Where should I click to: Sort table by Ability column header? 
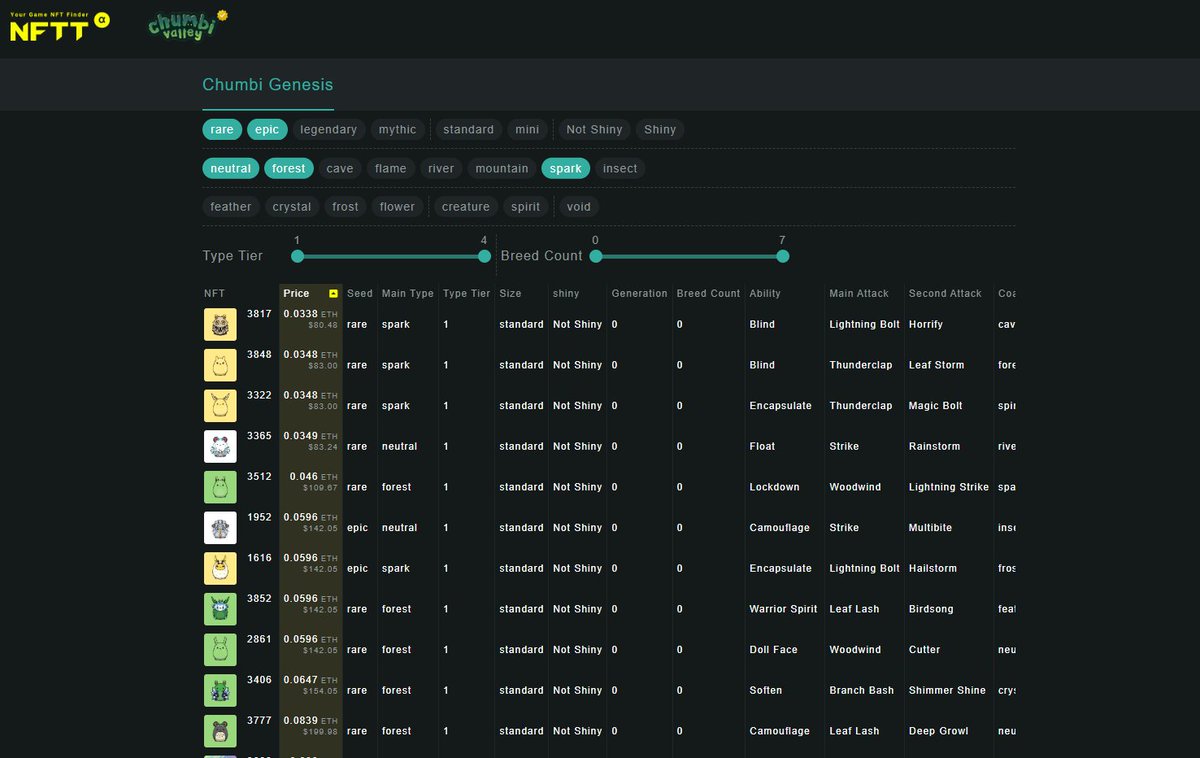(765, 293)
